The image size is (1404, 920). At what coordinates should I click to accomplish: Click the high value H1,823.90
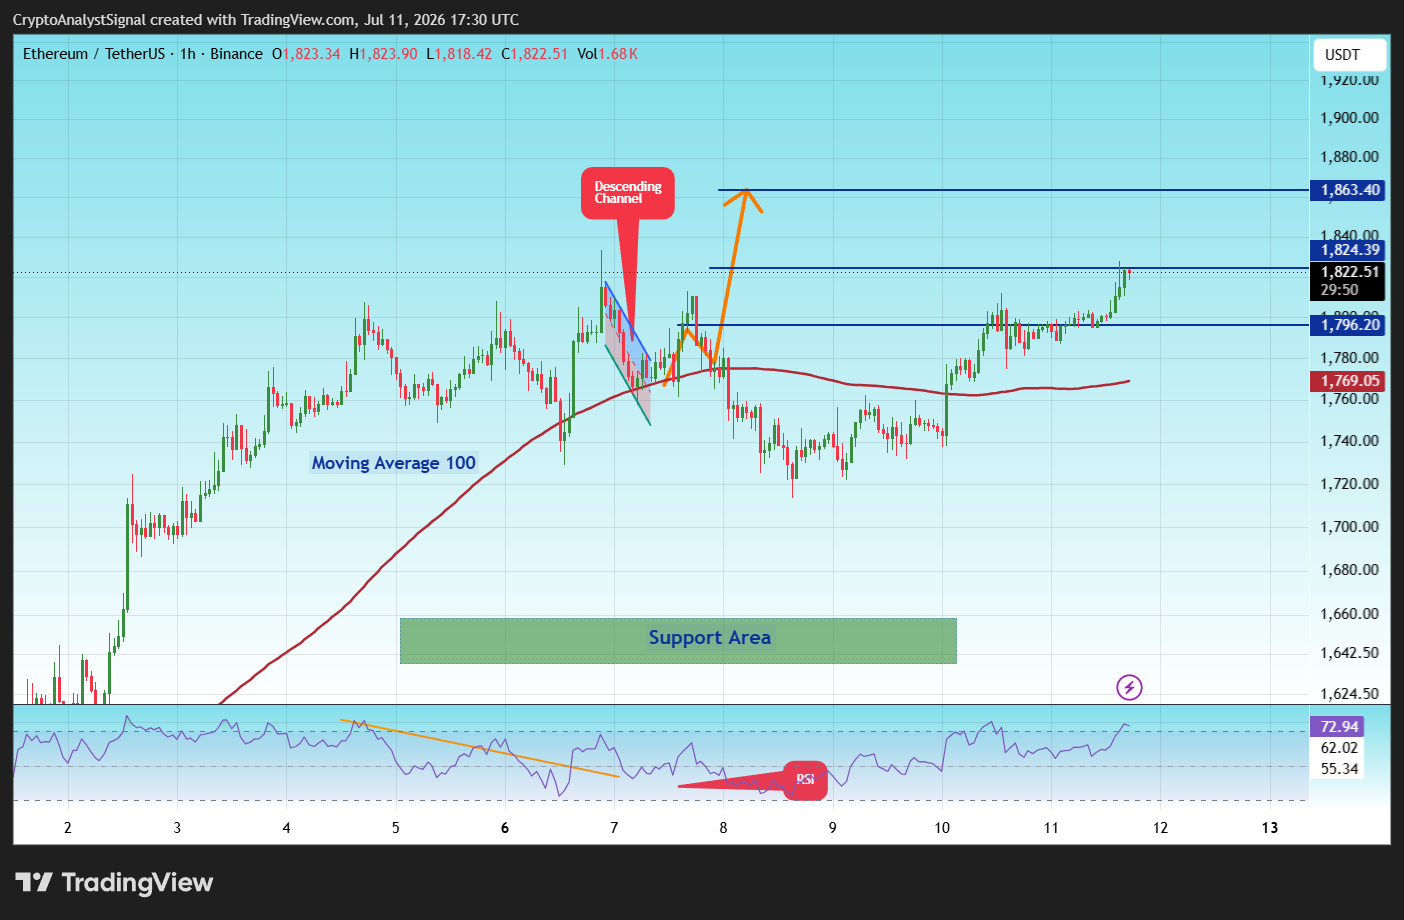[x=383, y=54]
